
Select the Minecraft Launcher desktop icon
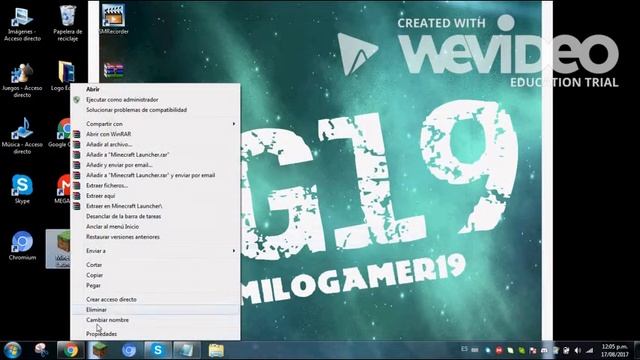click(x=58, y=249)
